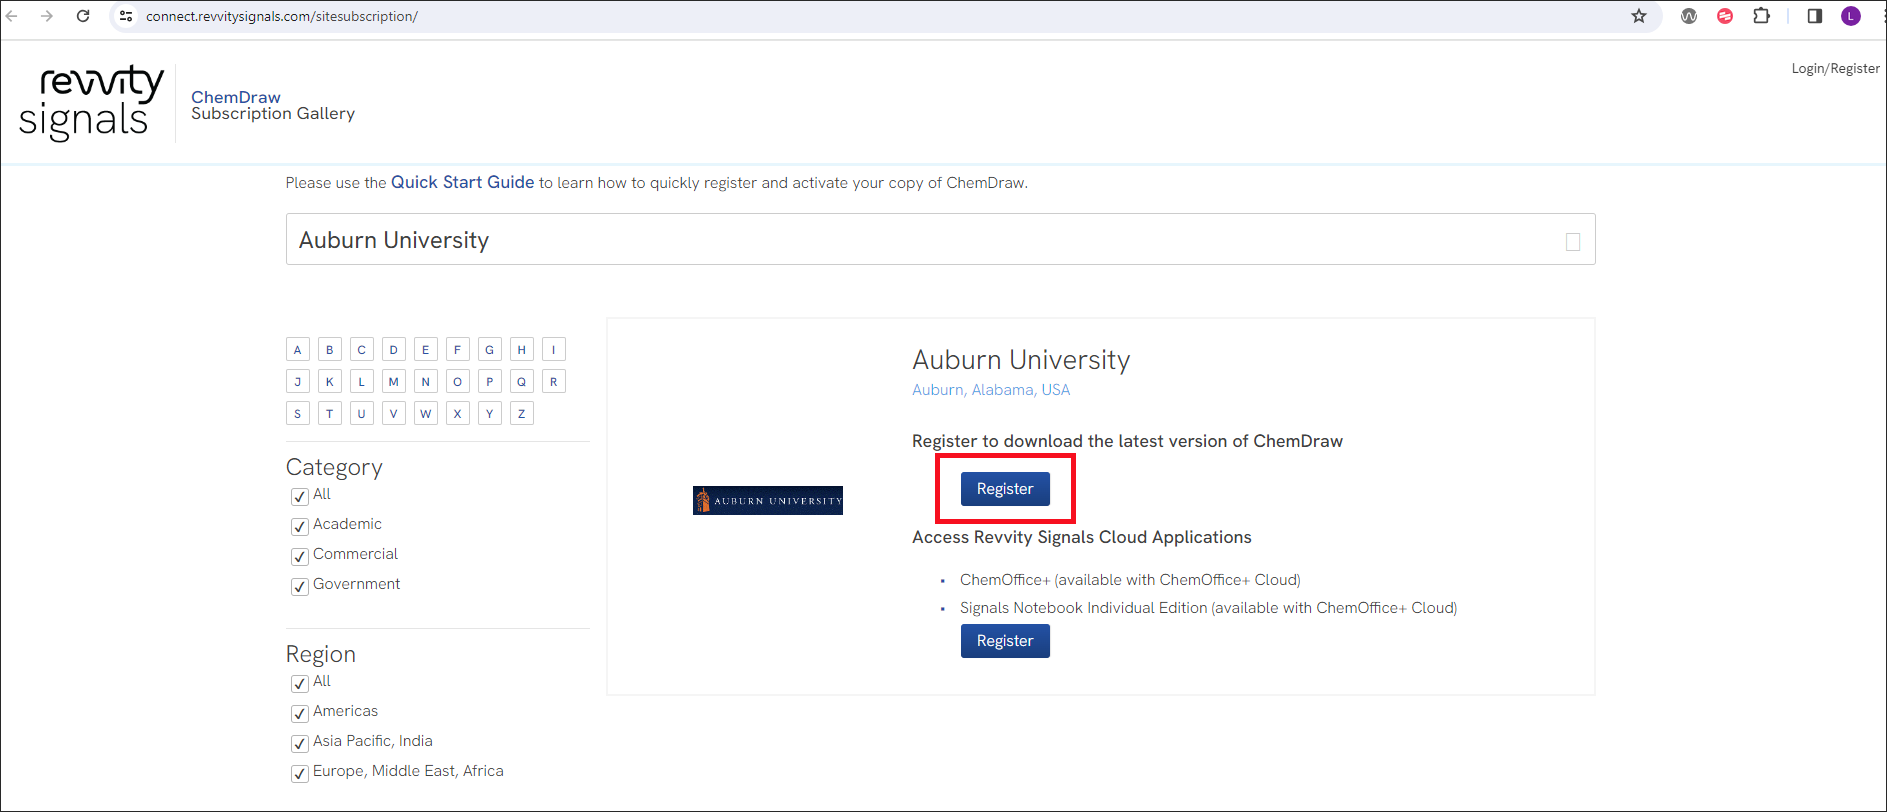Filter institutions by letter P

click(489, 382)
